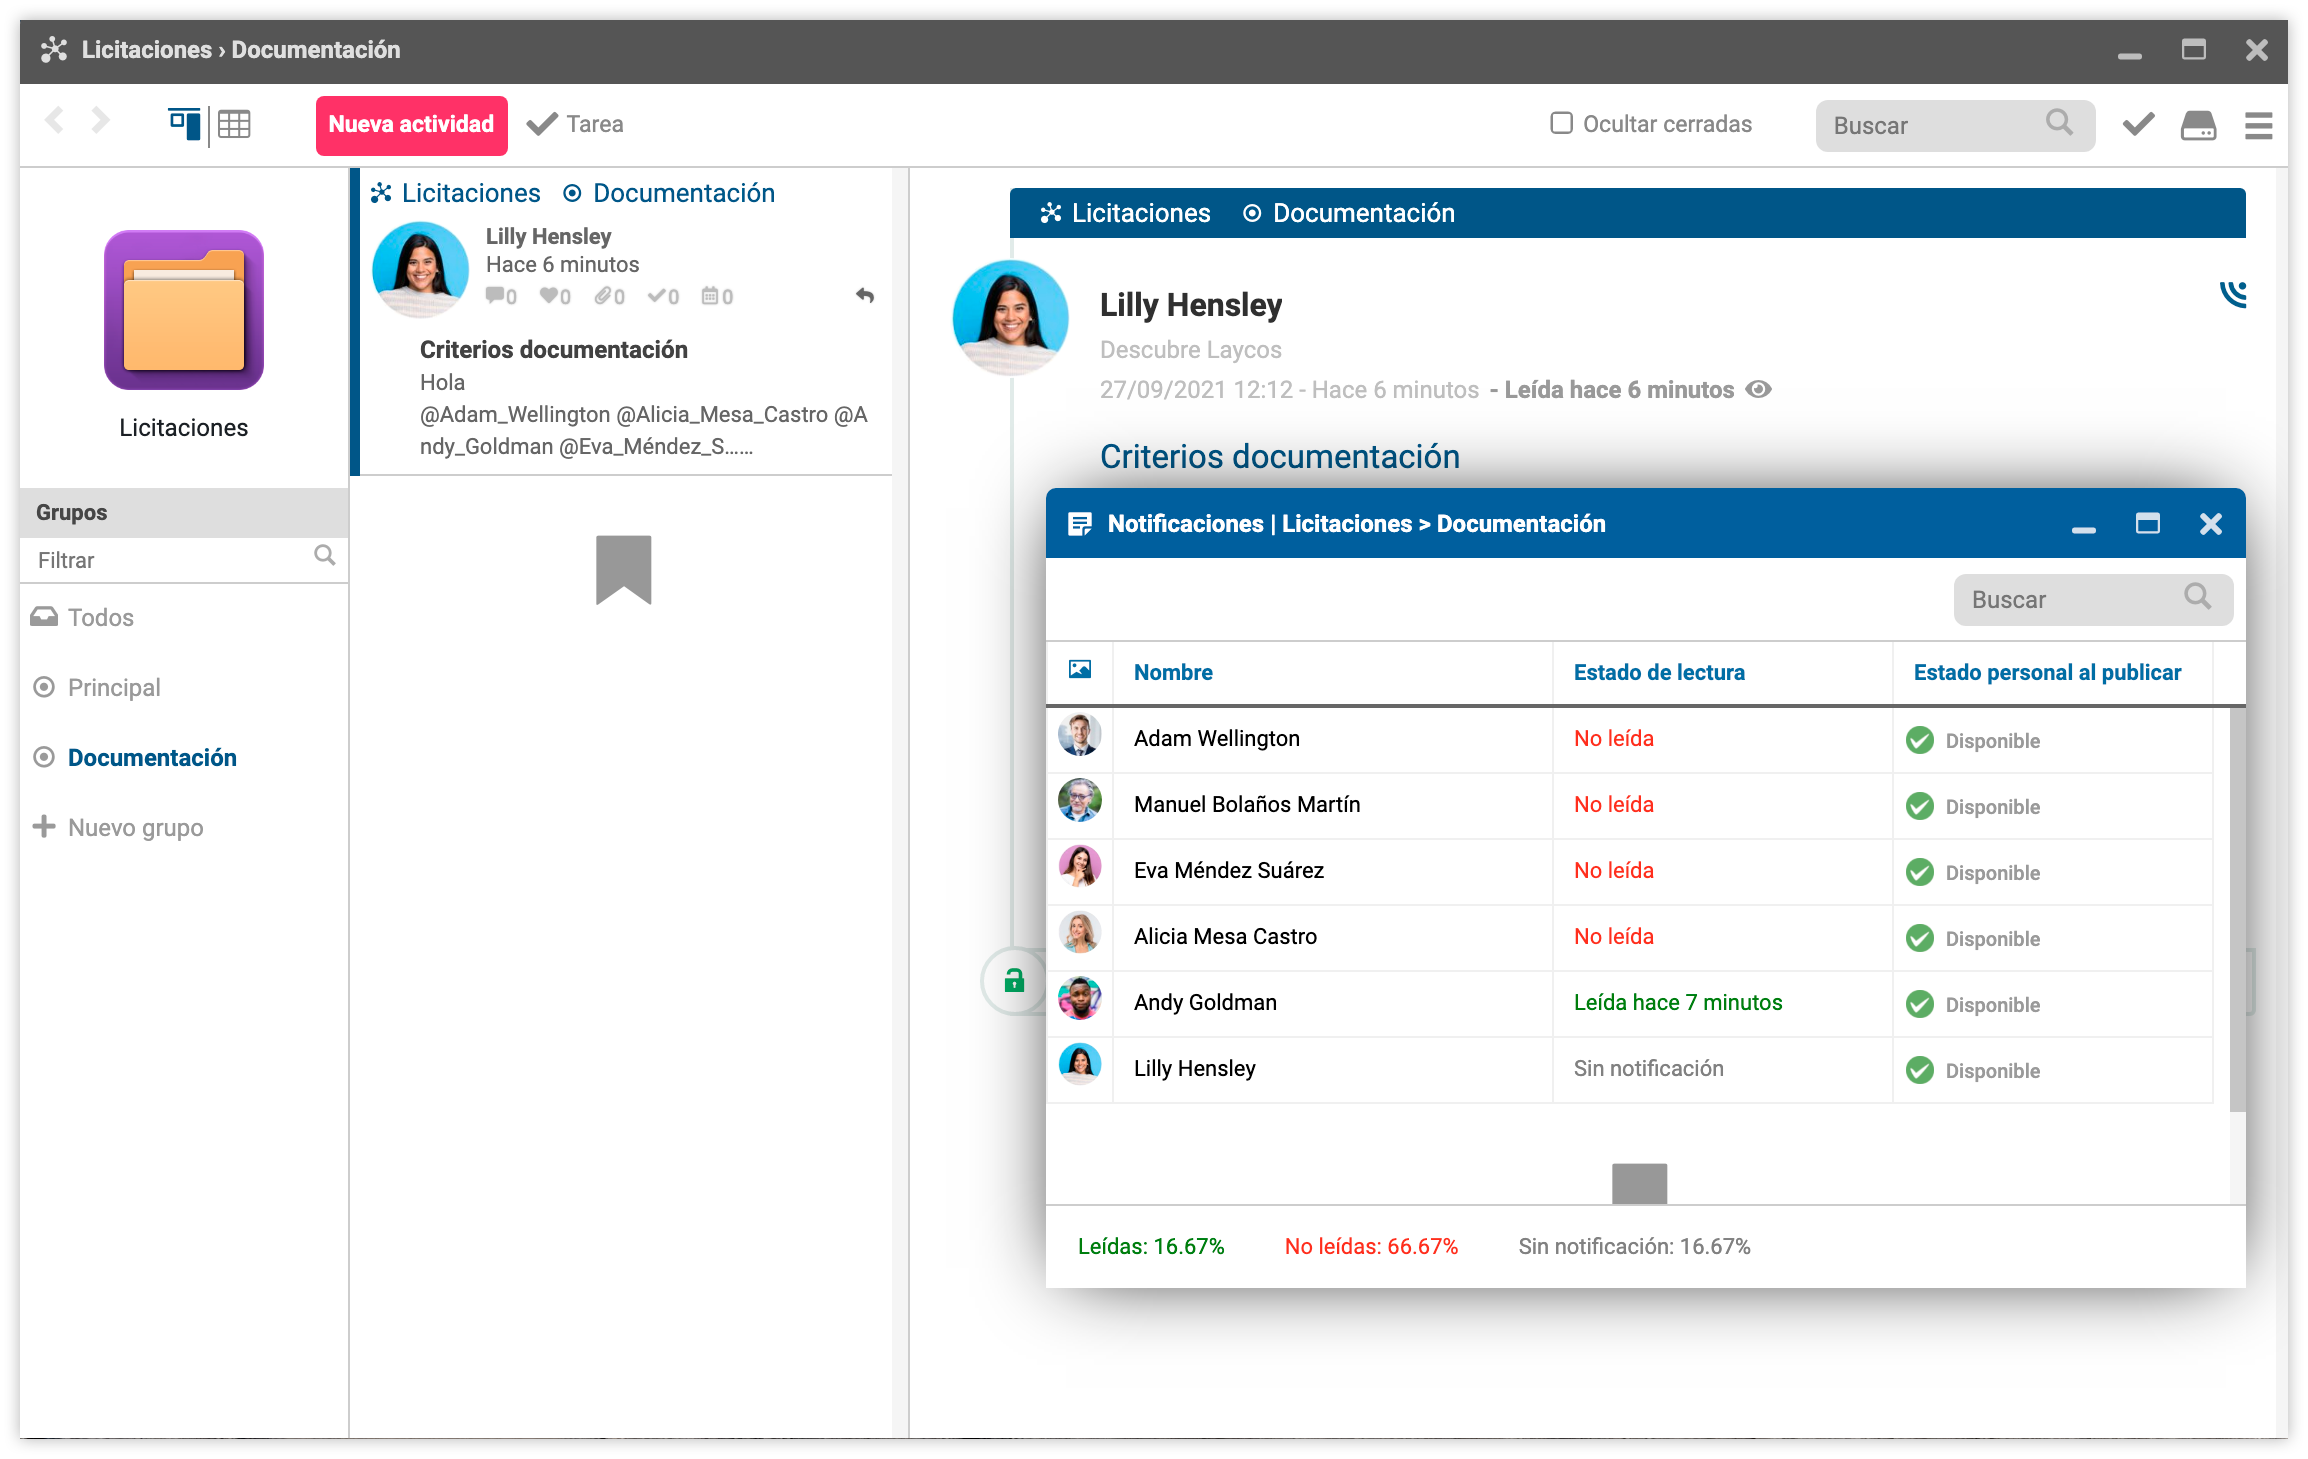Click the magnifier in main search box
The width and height of the screenshot is (2308, 1459).
coord(2060,123)
